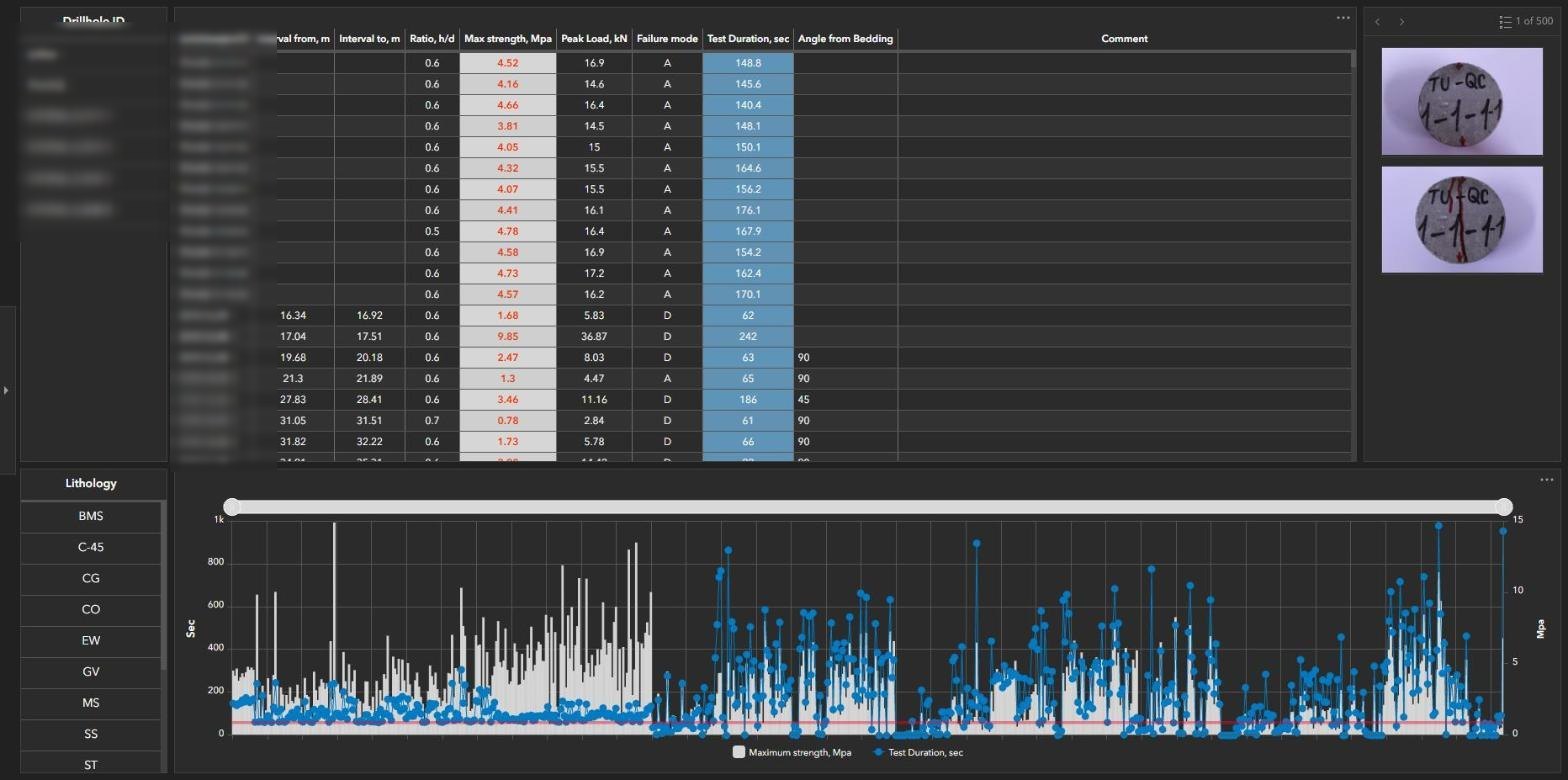Select the CO lithology option
Viewport: 1568px width, 780px height.
pos(91,609)
